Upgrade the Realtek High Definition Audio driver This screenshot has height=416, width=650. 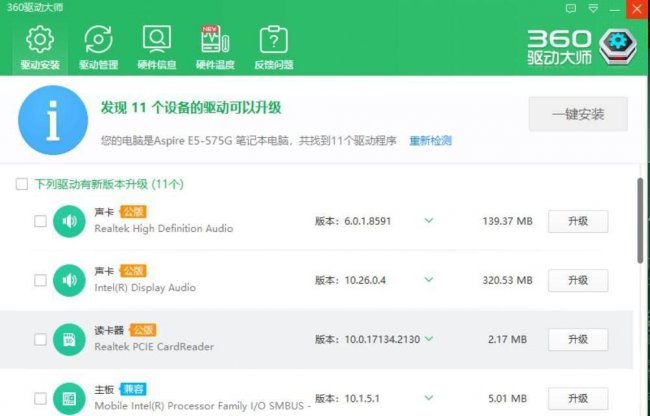click(x=578, y=221)
